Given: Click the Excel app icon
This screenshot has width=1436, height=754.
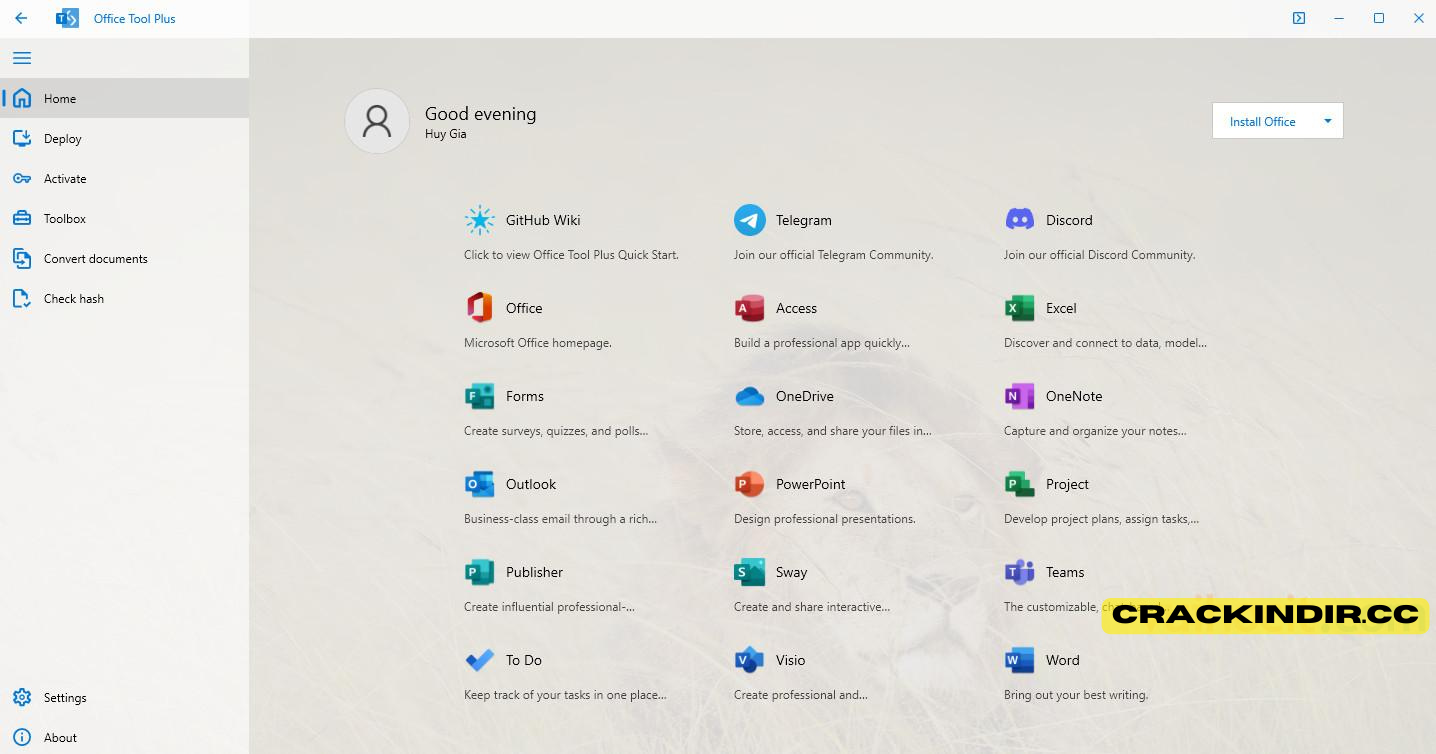Looking at the screenshot, I should (x=1020, y=308).
